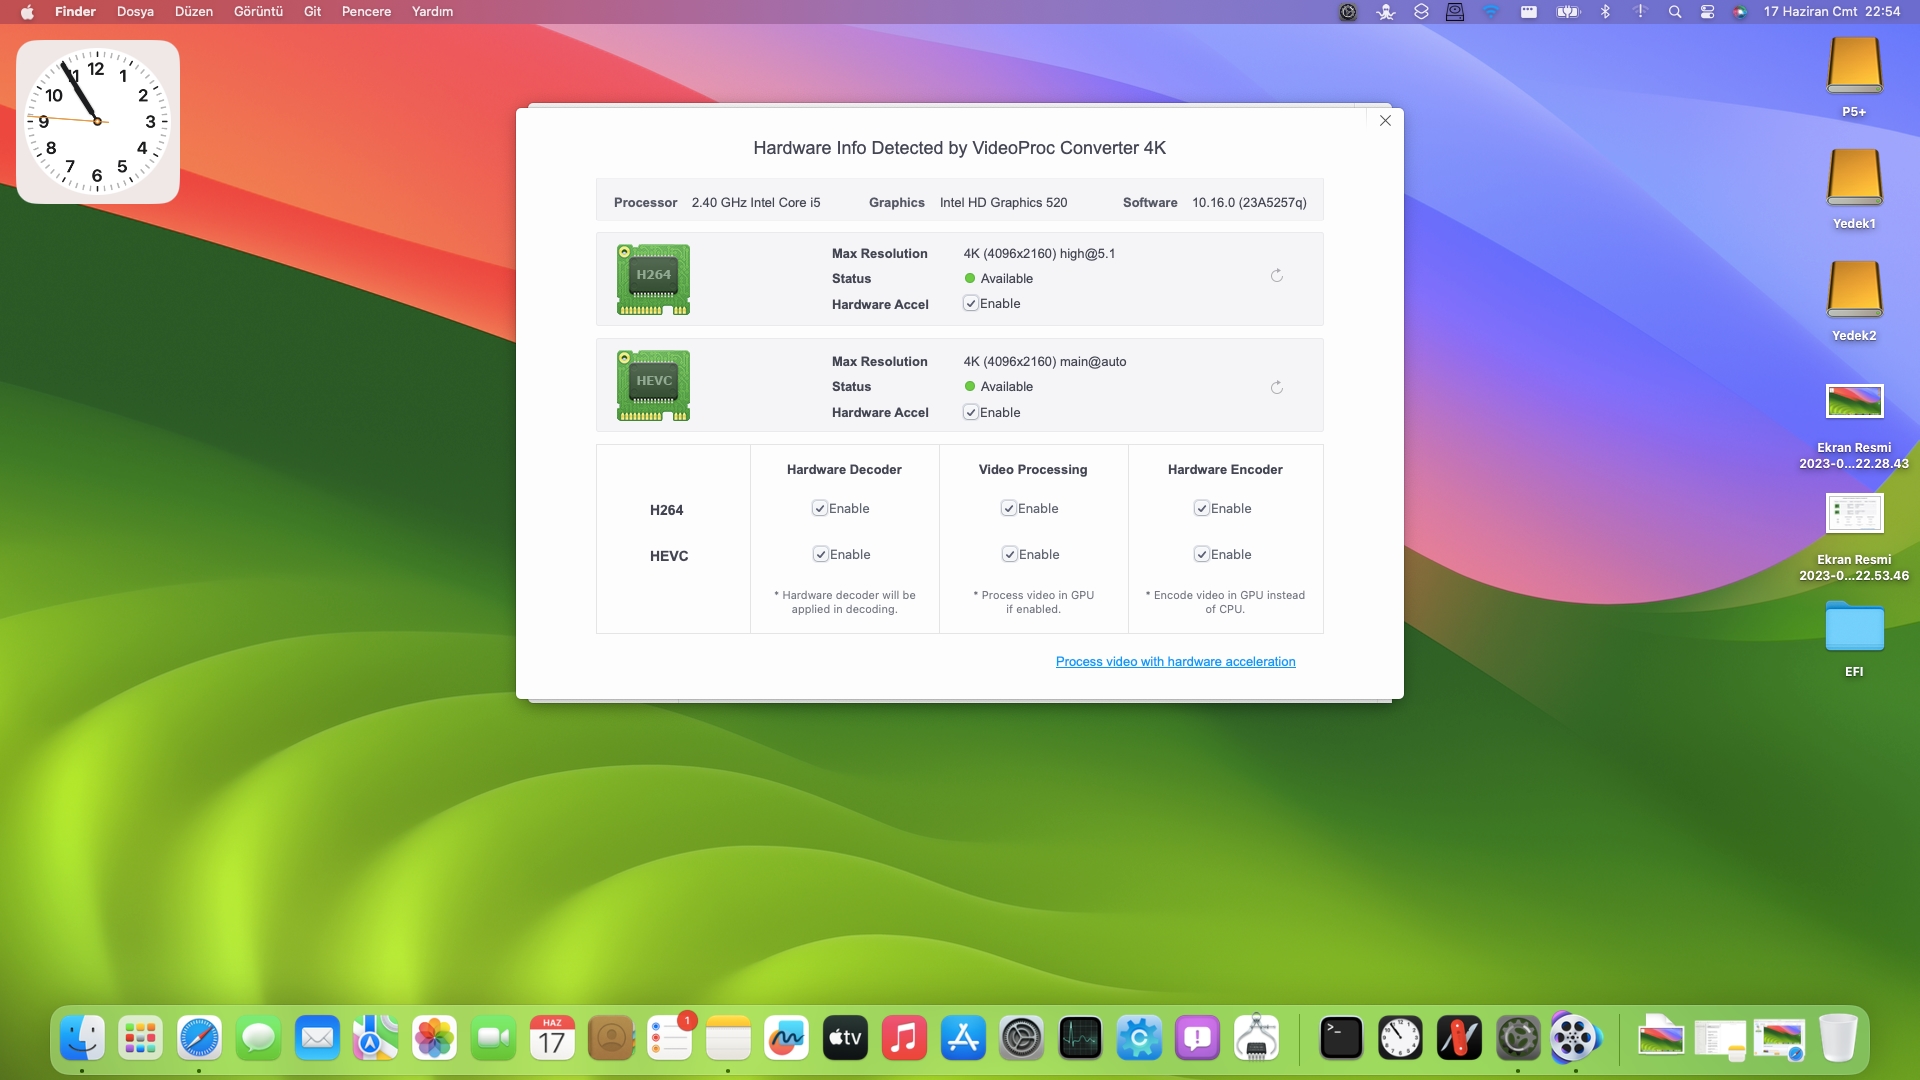Click Process video with hardware acceleration link
This screenshot has height=1080, width=1920.
click(1175, 662)
